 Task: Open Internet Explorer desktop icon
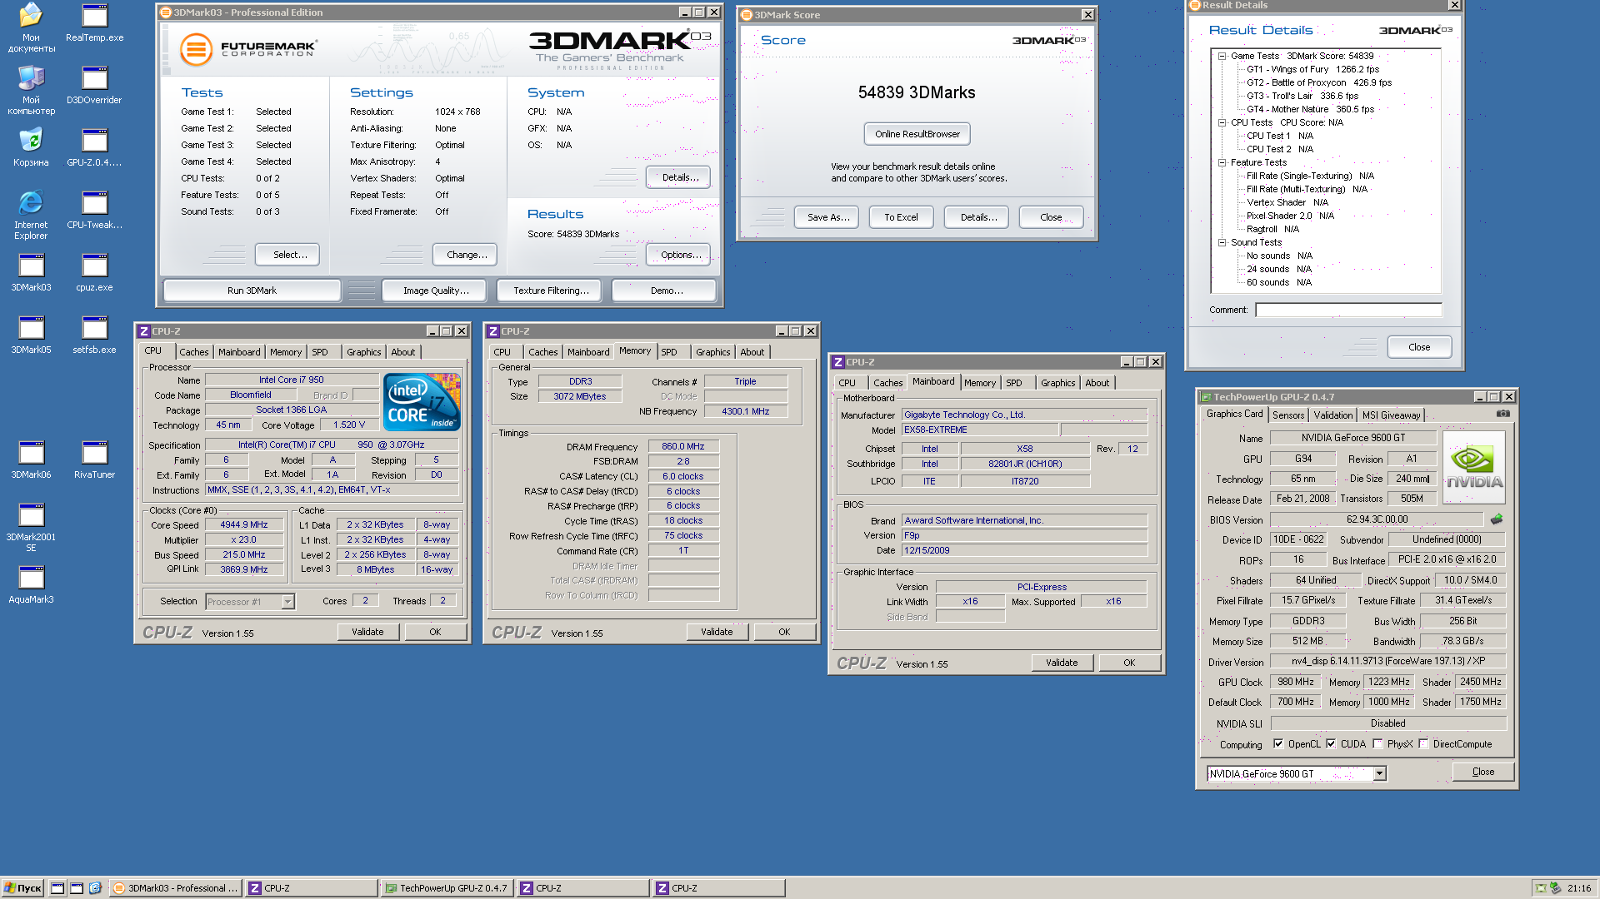click(x=31, y=215)
